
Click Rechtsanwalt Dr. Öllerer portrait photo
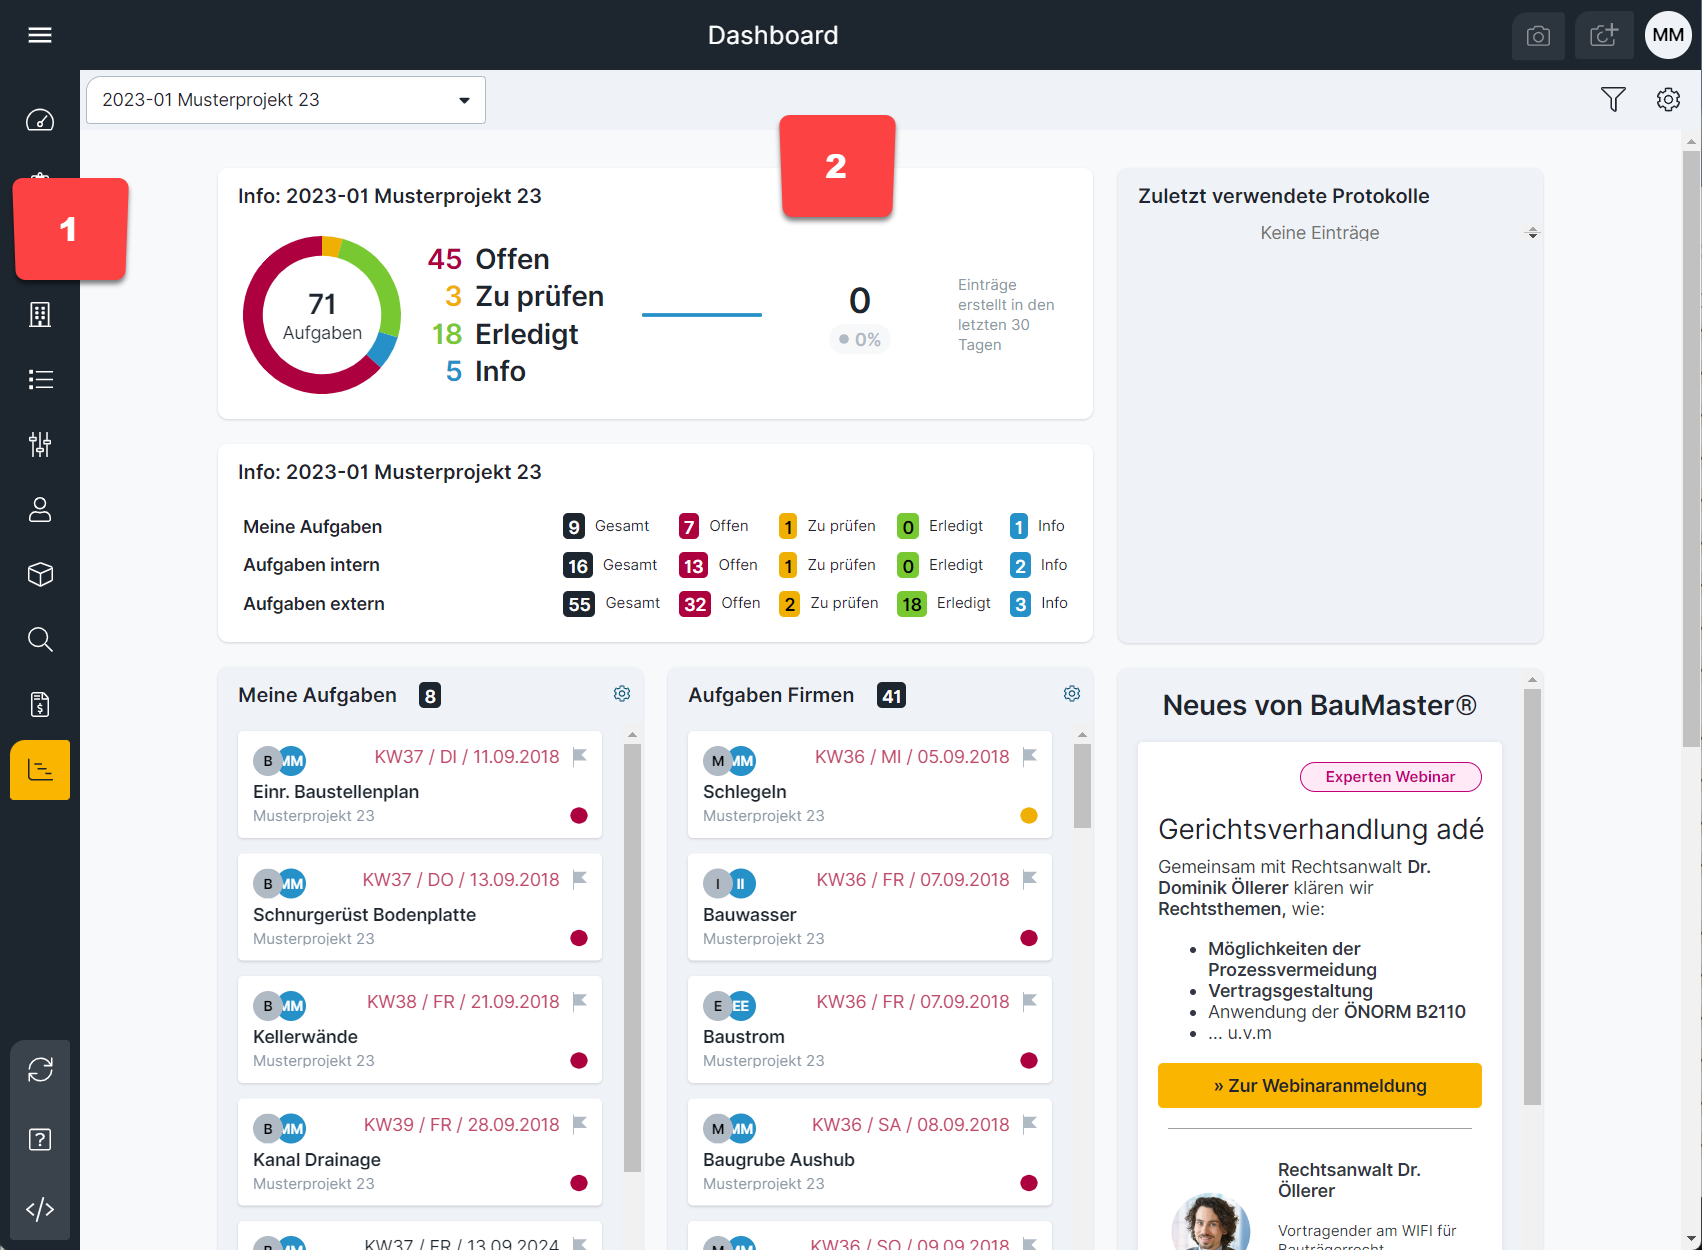tap(1211, 1222)
